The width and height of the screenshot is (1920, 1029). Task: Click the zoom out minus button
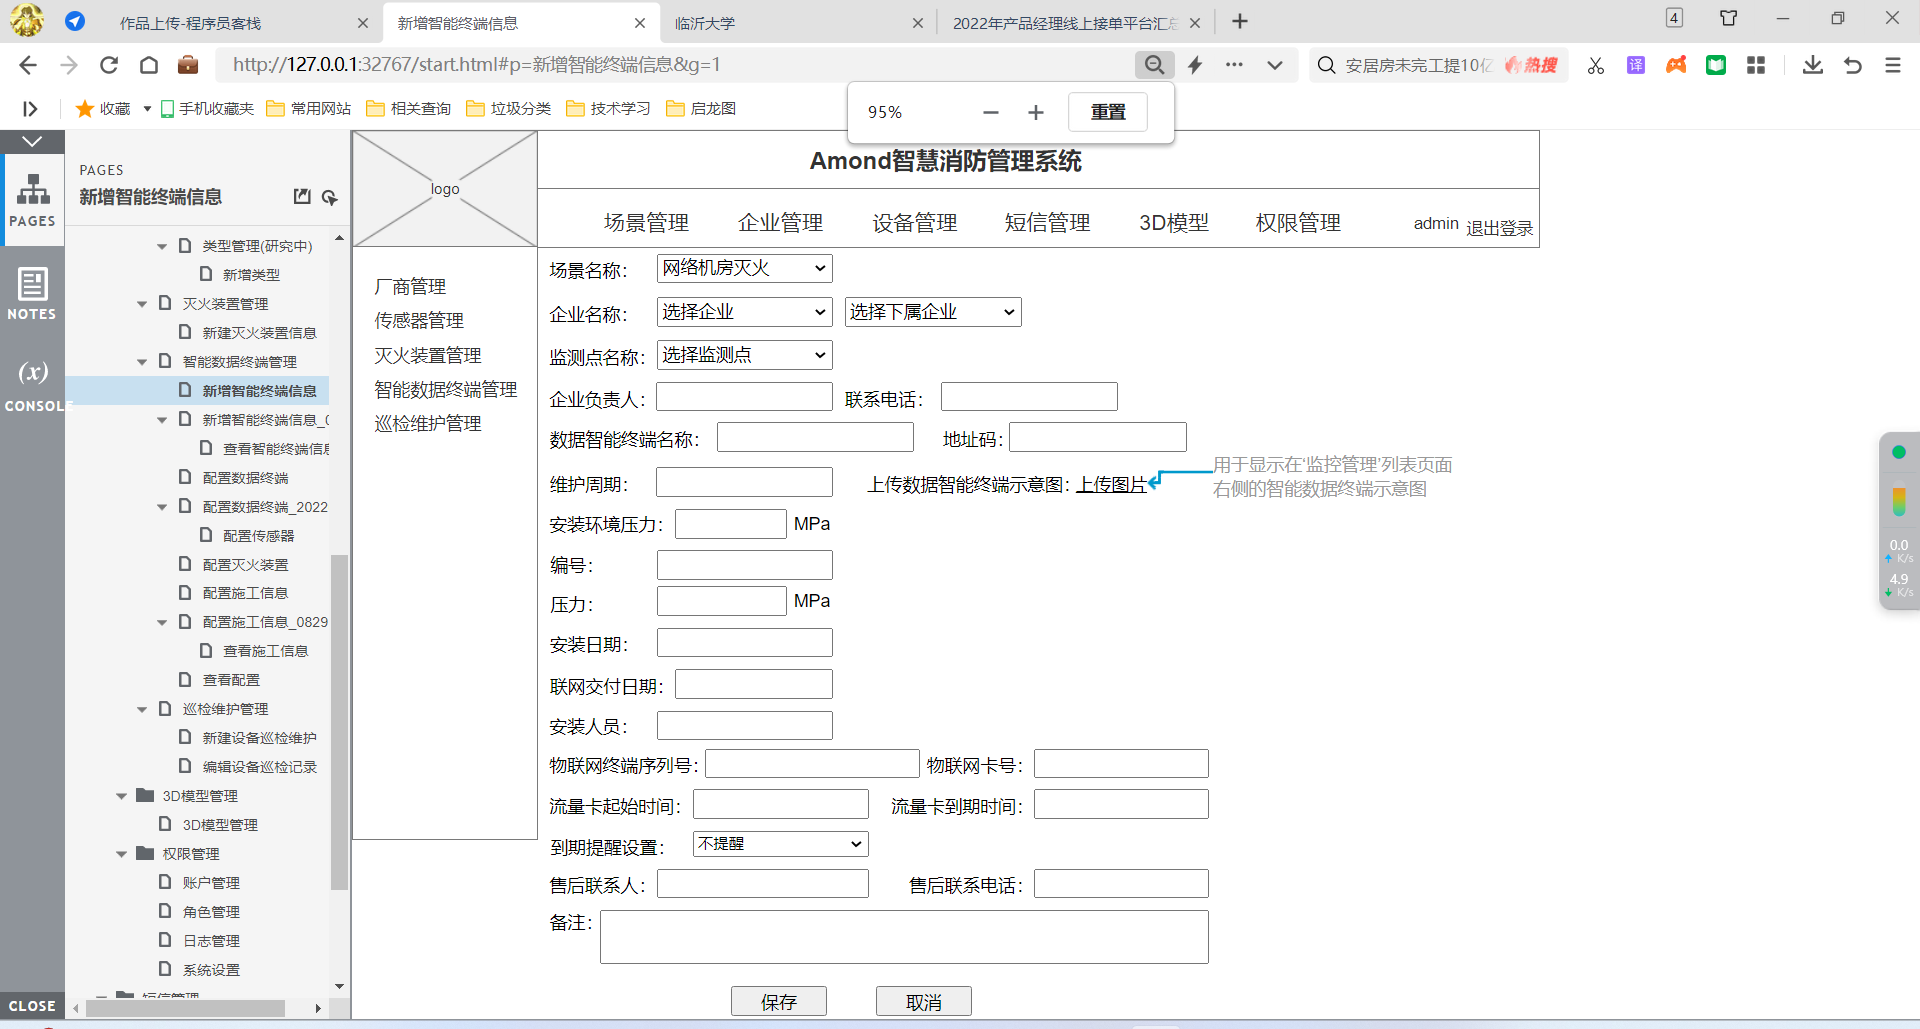pos(991,112)
